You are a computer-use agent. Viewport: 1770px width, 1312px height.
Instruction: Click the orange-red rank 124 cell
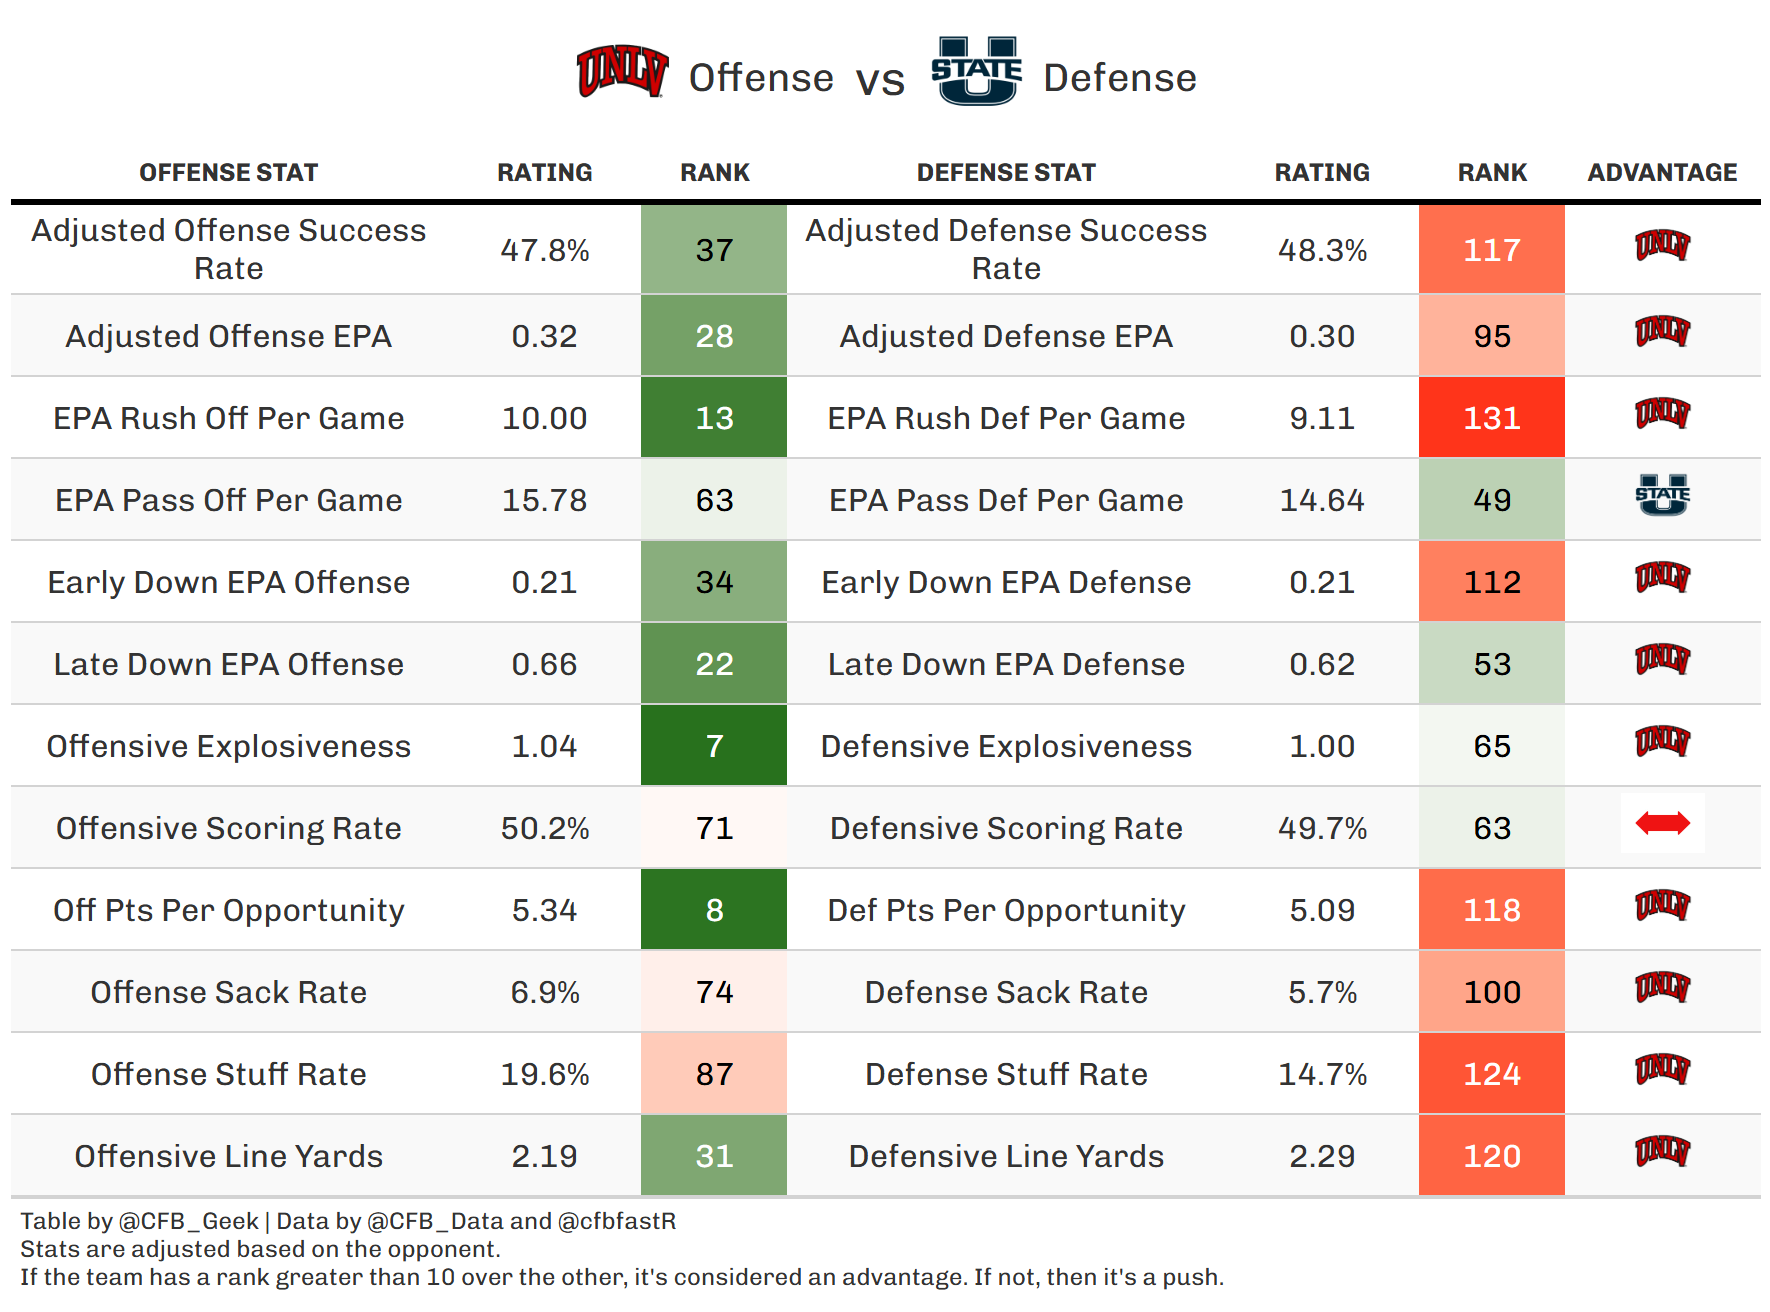click(x=1491, y=1074)
